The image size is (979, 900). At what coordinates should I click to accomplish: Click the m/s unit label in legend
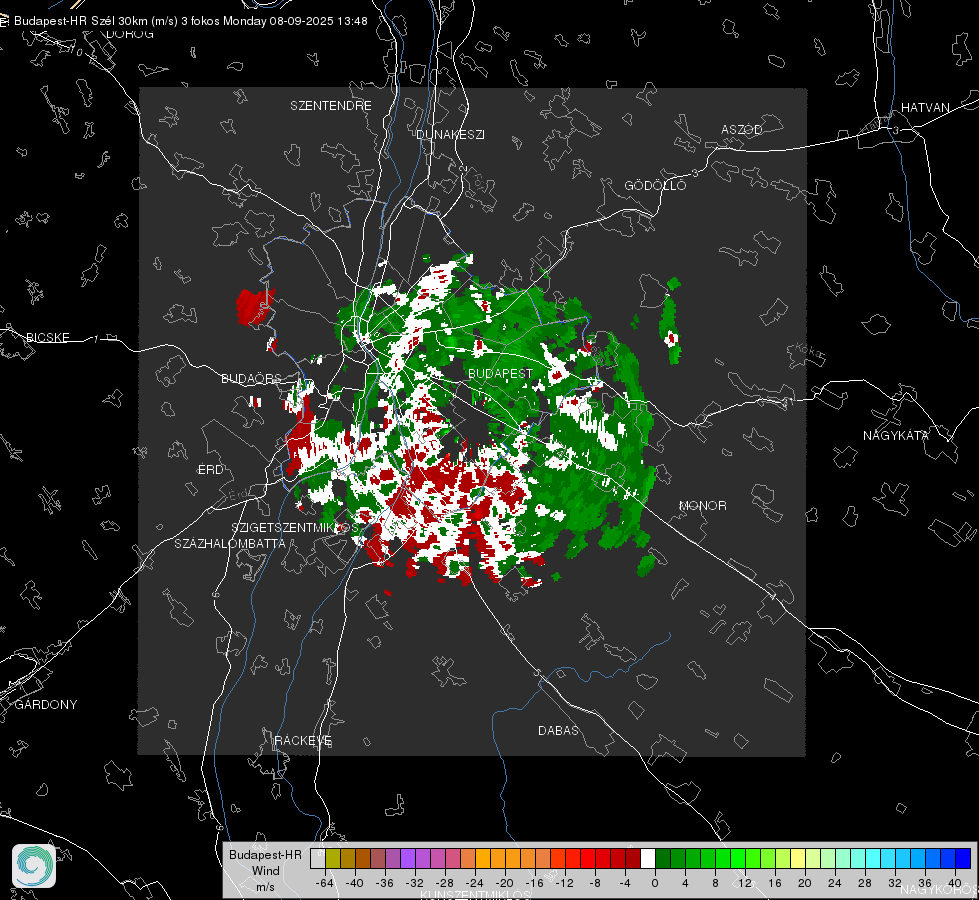point(265,887)
